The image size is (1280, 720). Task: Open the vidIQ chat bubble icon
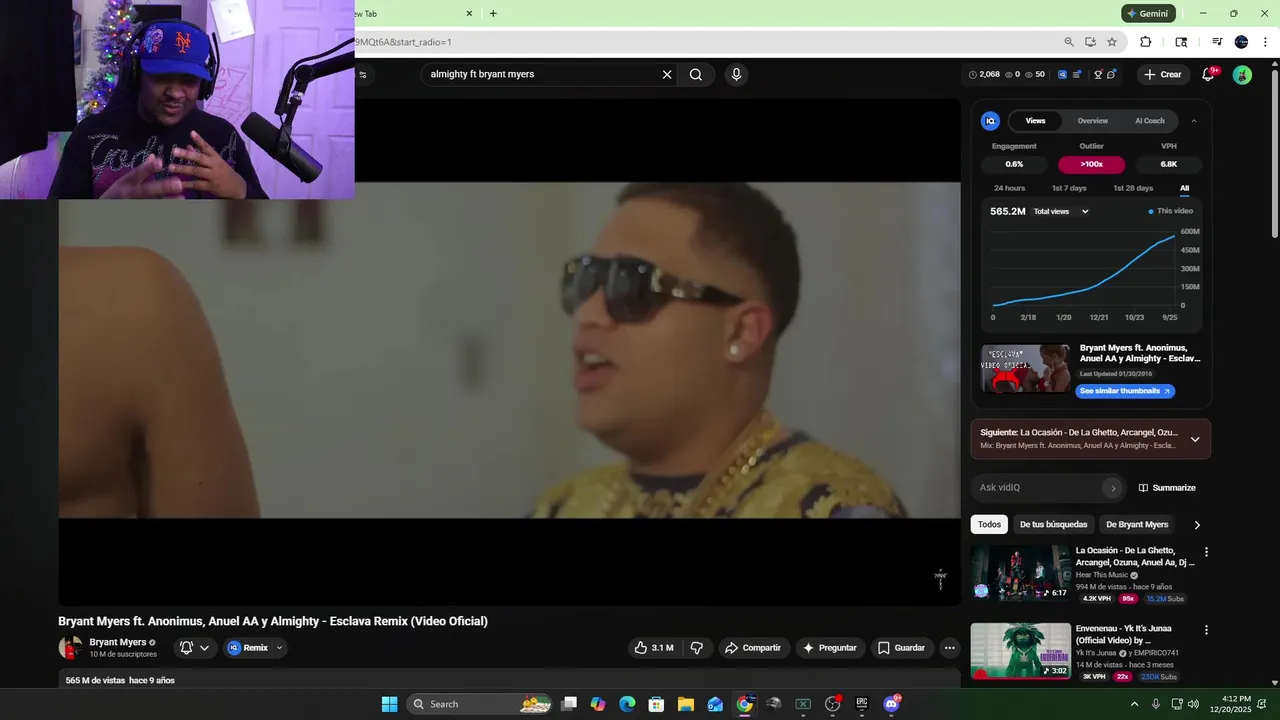[1112, 74]
